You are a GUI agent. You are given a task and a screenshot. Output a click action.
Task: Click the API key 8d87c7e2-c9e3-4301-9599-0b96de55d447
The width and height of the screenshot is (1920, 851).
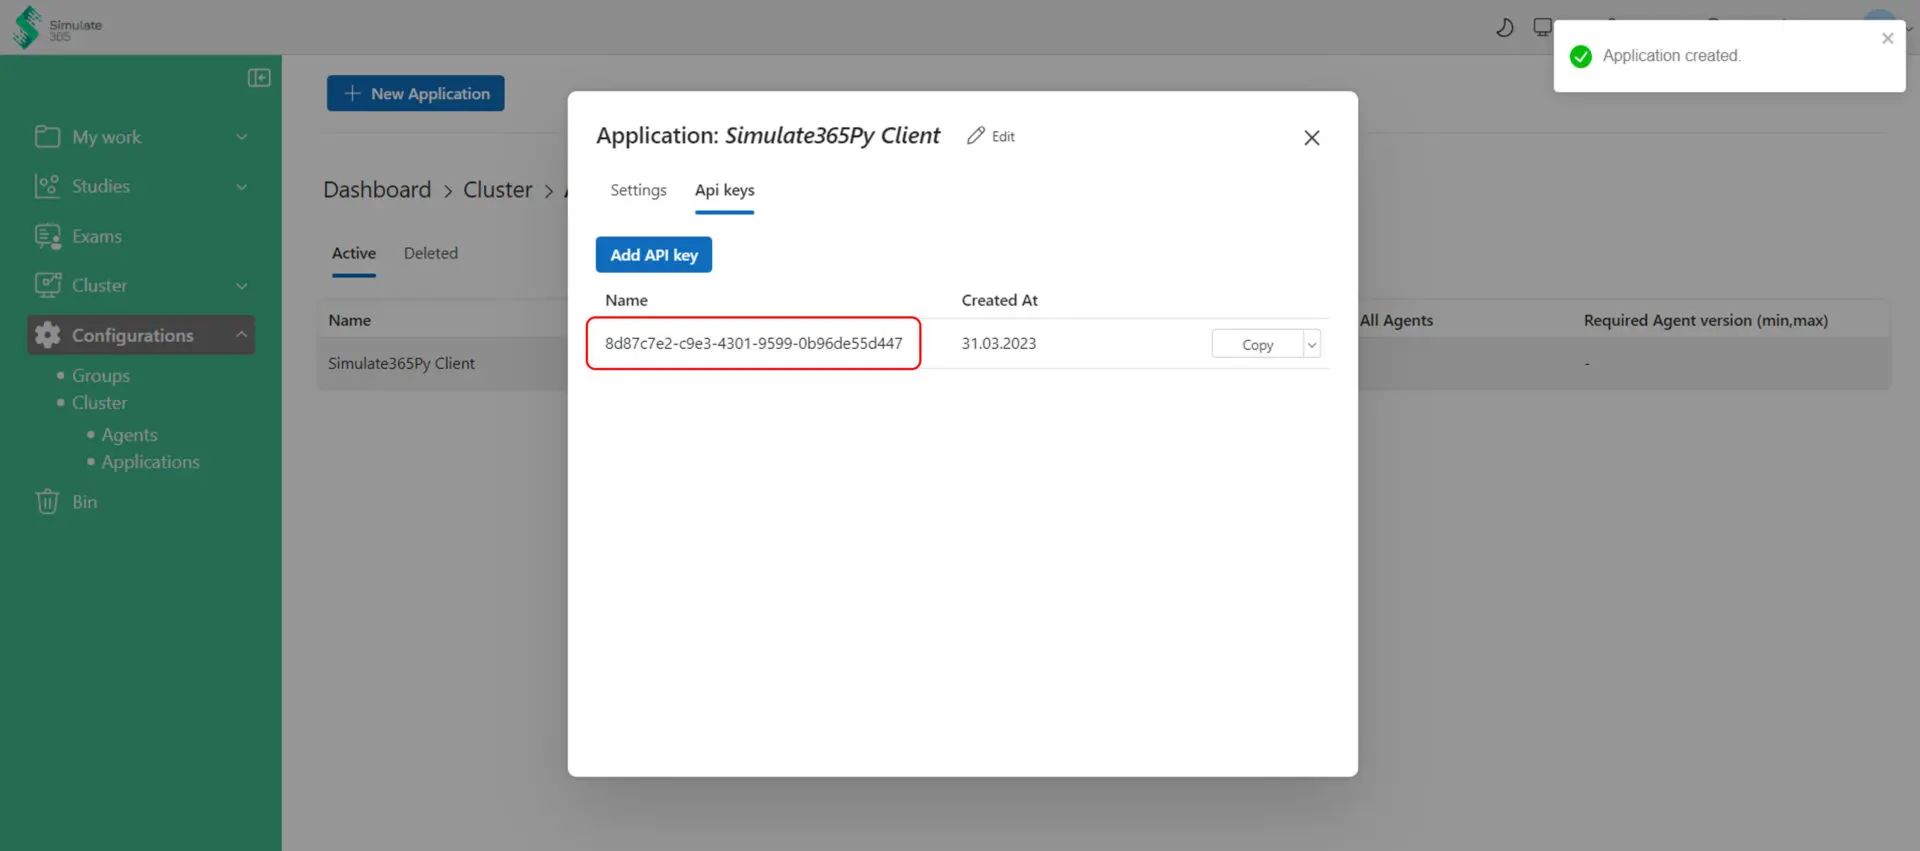(753, 343)
